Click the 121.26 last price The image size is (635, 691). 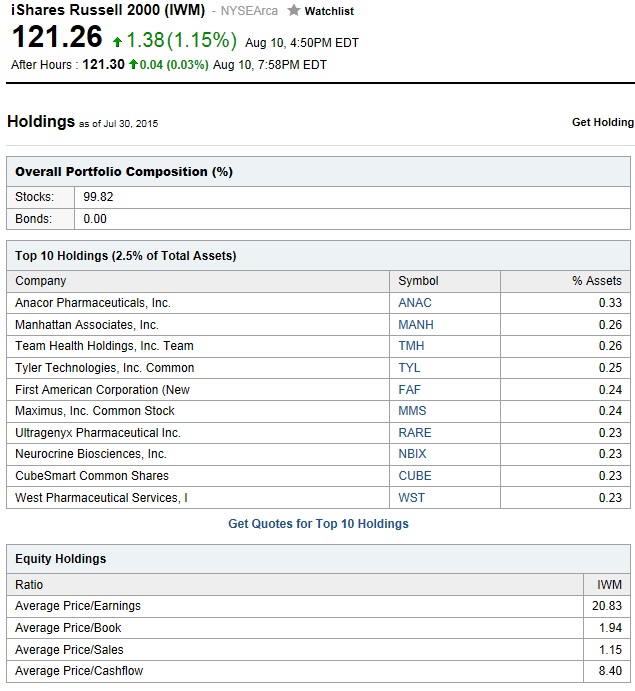point(57,37)
